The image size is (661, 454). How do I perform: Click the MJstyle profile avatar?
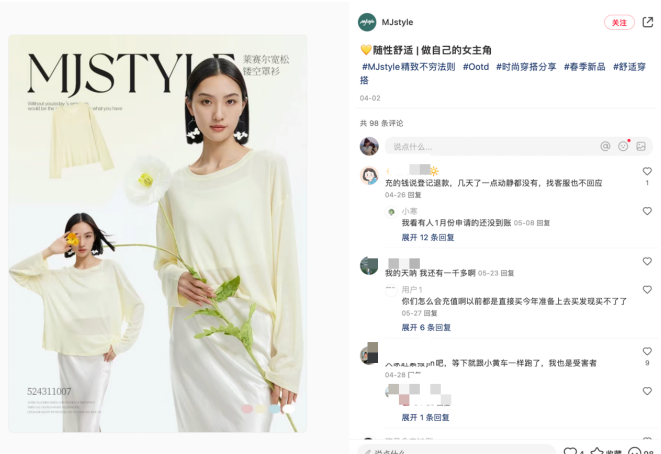pyautogui.click(x=367, y=22)
